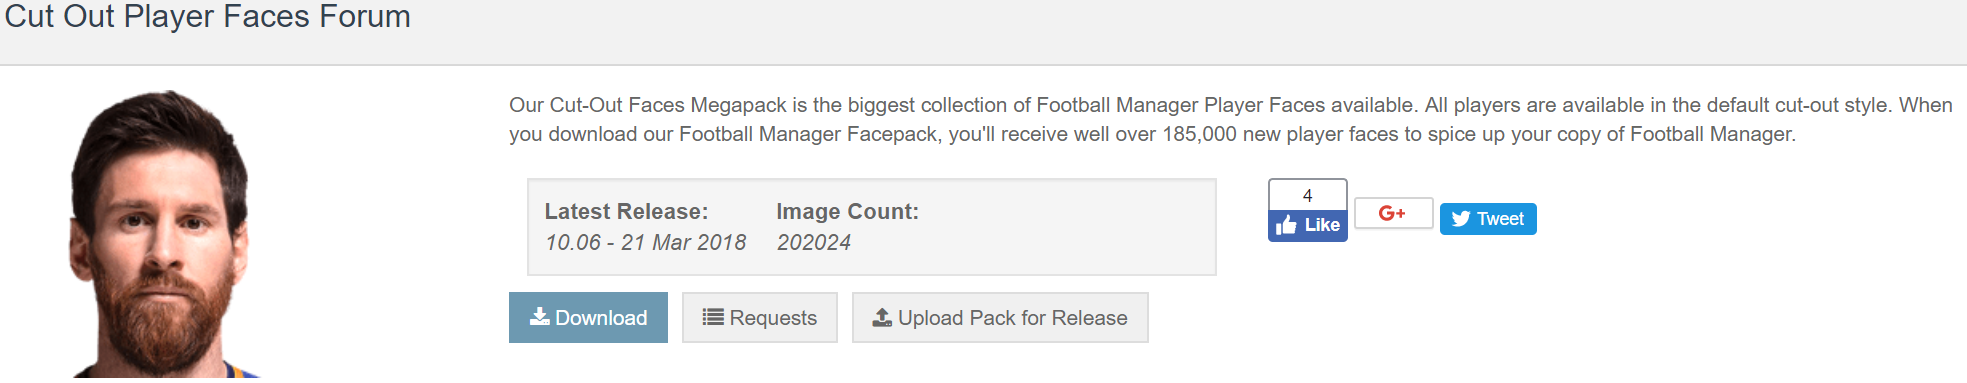Click the Megapack description paragraph
Viewport: 1967px width, 383px height.
pyautogui.click(x=1231, y=119)
